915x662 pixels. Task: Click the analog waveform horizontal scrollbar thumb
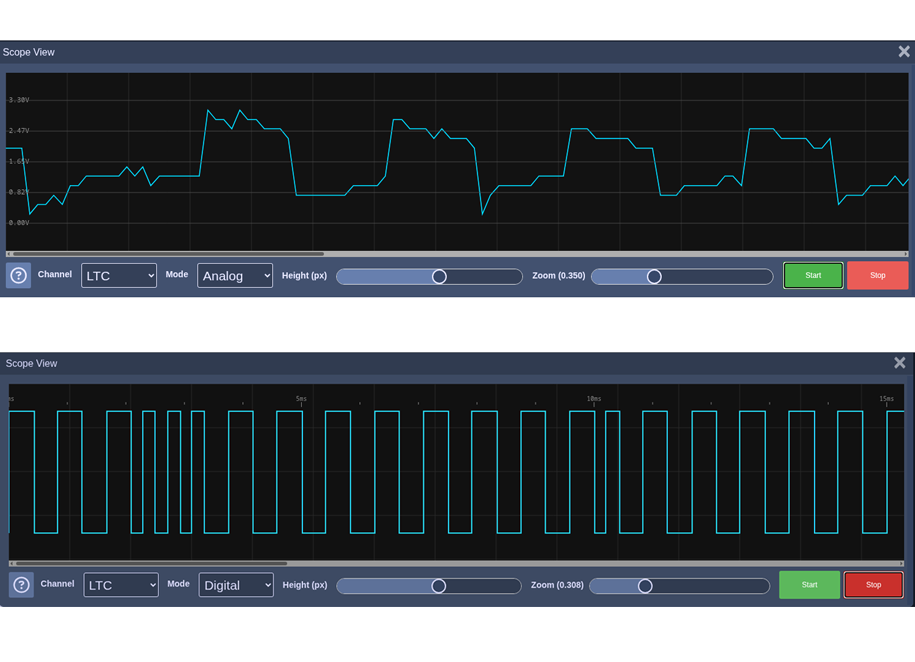pos(167,254)
